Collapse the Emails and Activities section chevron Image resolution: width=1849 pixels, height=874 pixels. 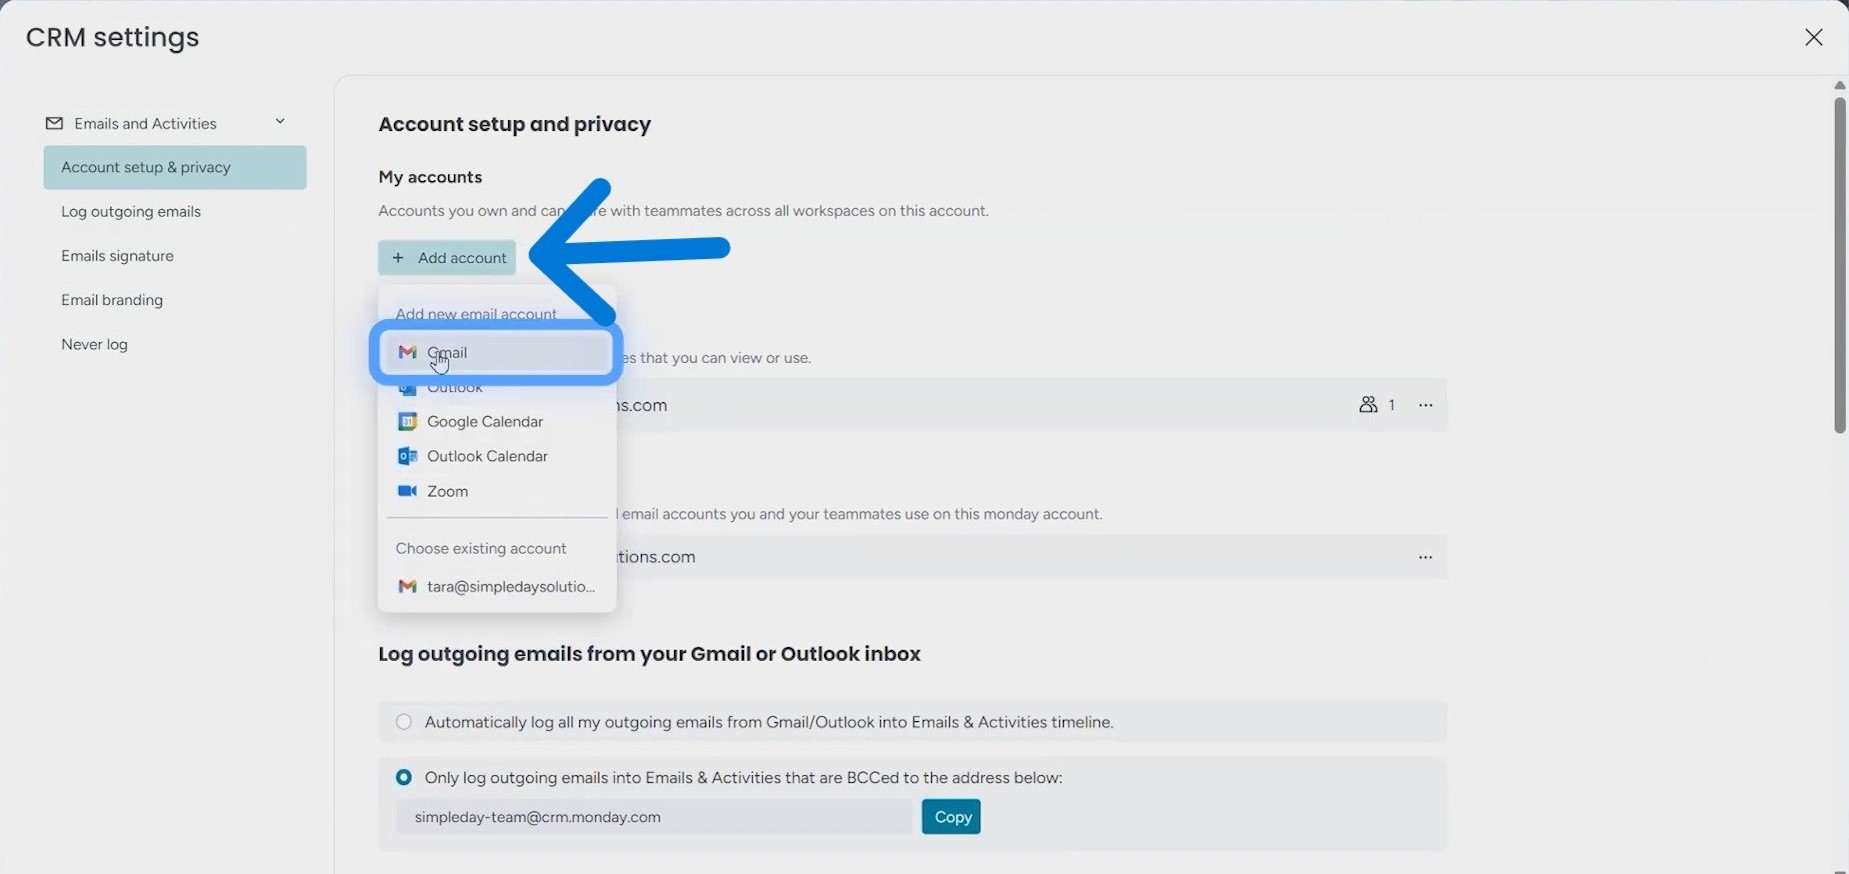(x=280, y=122)
